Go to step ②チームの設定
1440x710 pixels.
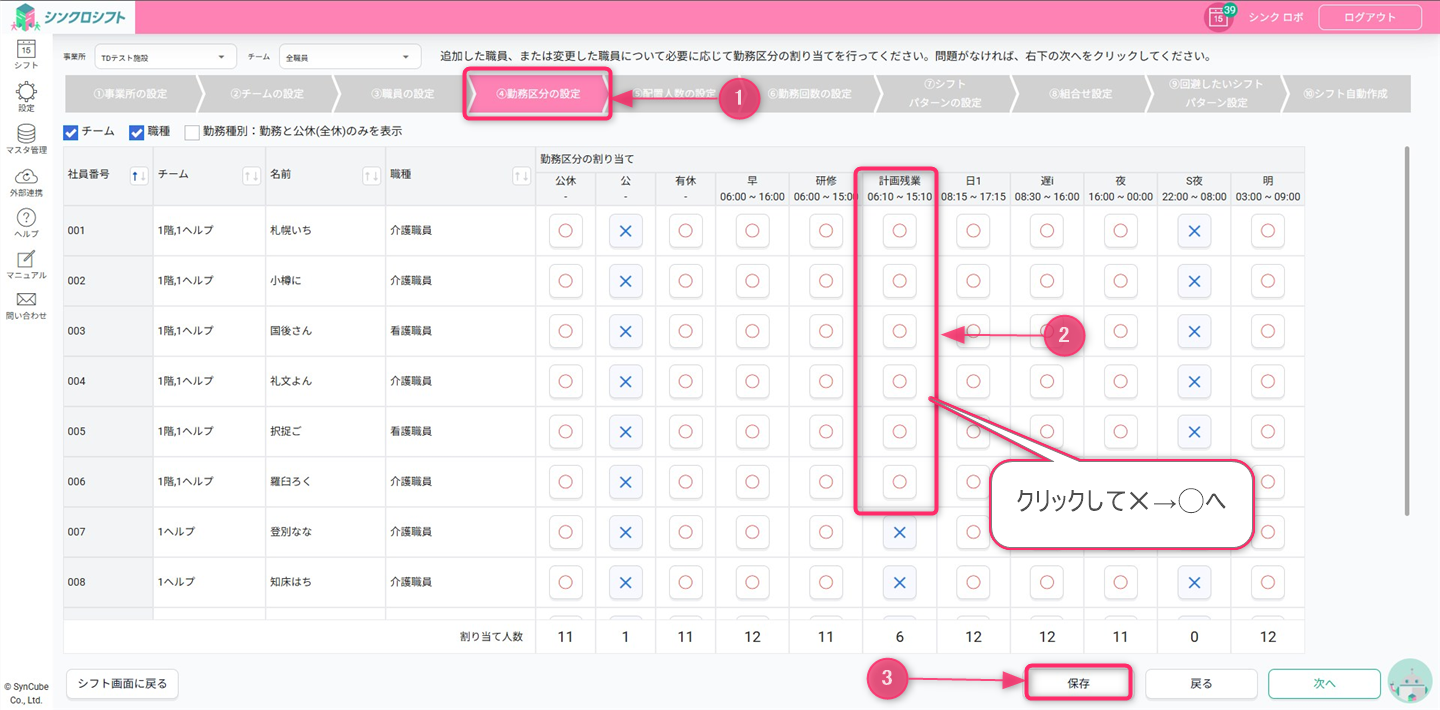tap(266, 94)
